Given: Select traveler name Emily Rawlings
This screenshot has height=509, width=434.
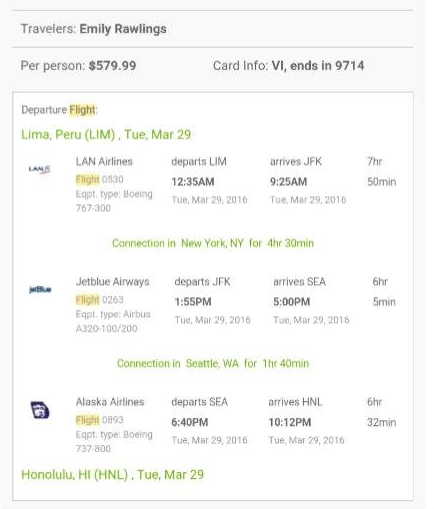Looking at the screenshot, I should click(123, 29).
